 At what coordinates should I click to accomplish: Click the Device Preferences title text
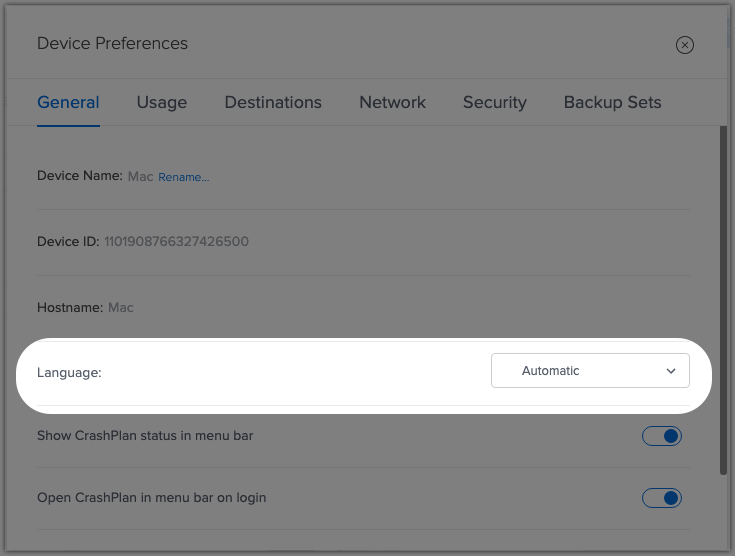pyautogui.click(x=112, y=43)
